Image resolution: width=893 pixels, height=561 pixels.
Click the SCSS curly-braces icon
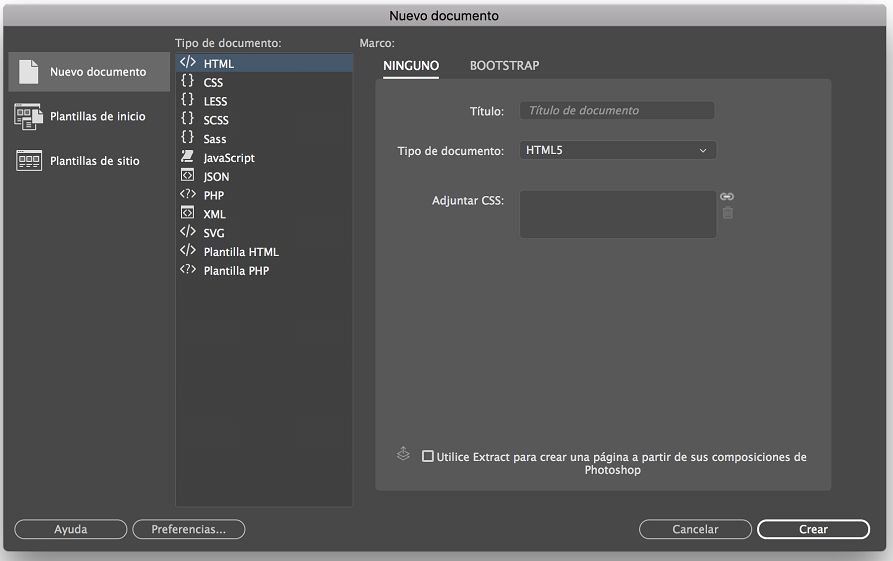click(187, 118)
